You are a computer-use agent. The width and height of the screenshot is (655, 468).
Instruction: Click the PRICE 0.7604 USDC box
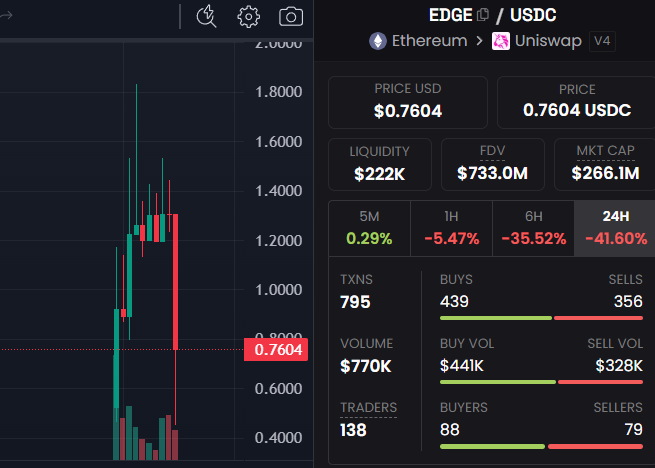pyautogui.click(x=576, y=102)
